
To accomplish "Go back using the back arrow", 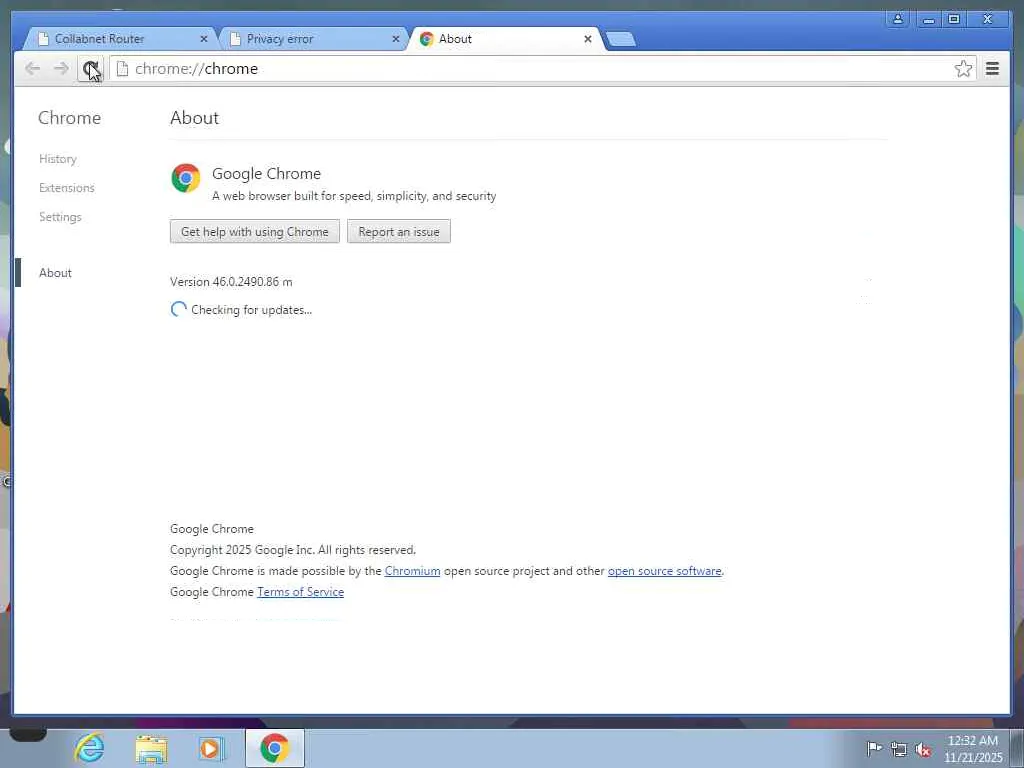I will [33, 69].
